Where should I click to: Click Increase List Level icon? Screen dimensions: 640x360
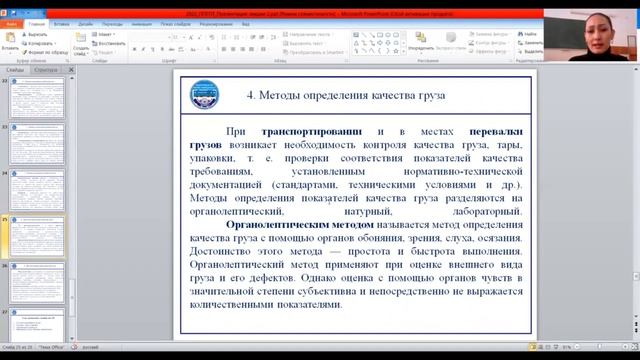tap(262, 38)
